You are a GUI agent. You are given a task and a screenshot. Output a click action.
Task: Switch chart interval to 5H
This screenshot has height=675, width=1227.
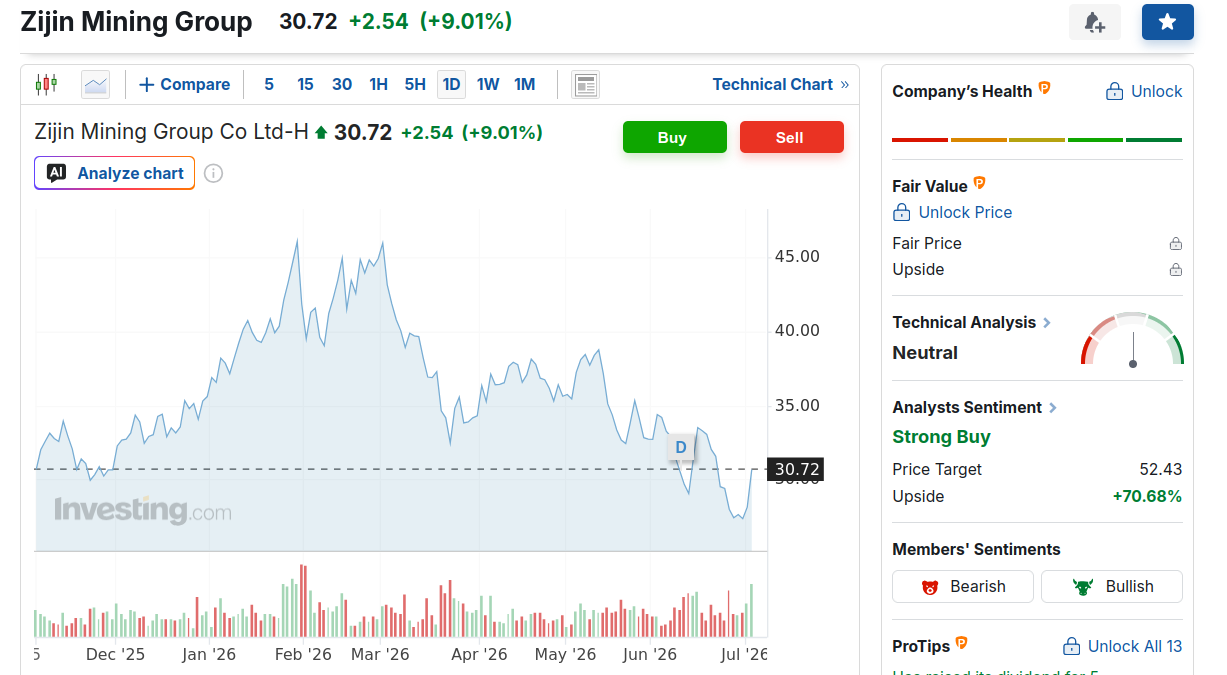tap(415, 85)
